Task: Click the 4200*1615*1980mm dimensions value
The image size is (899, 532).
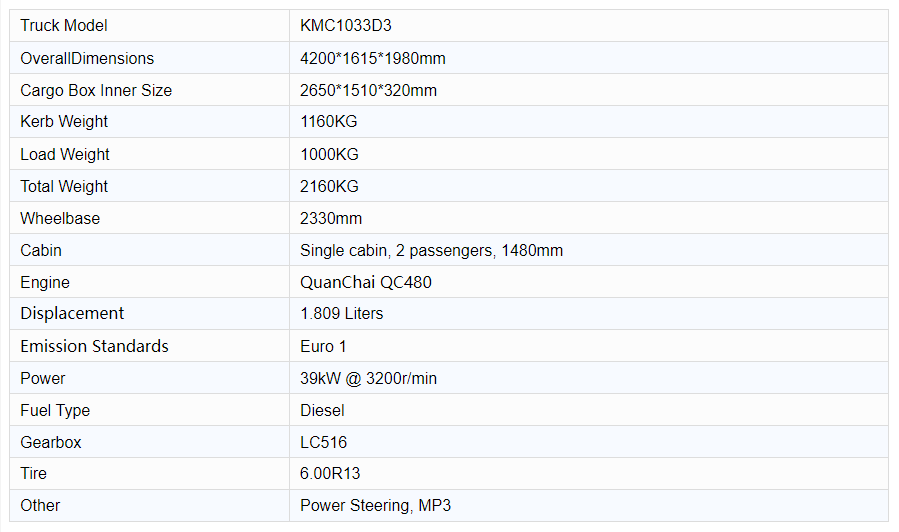Action: coord(373,58)
